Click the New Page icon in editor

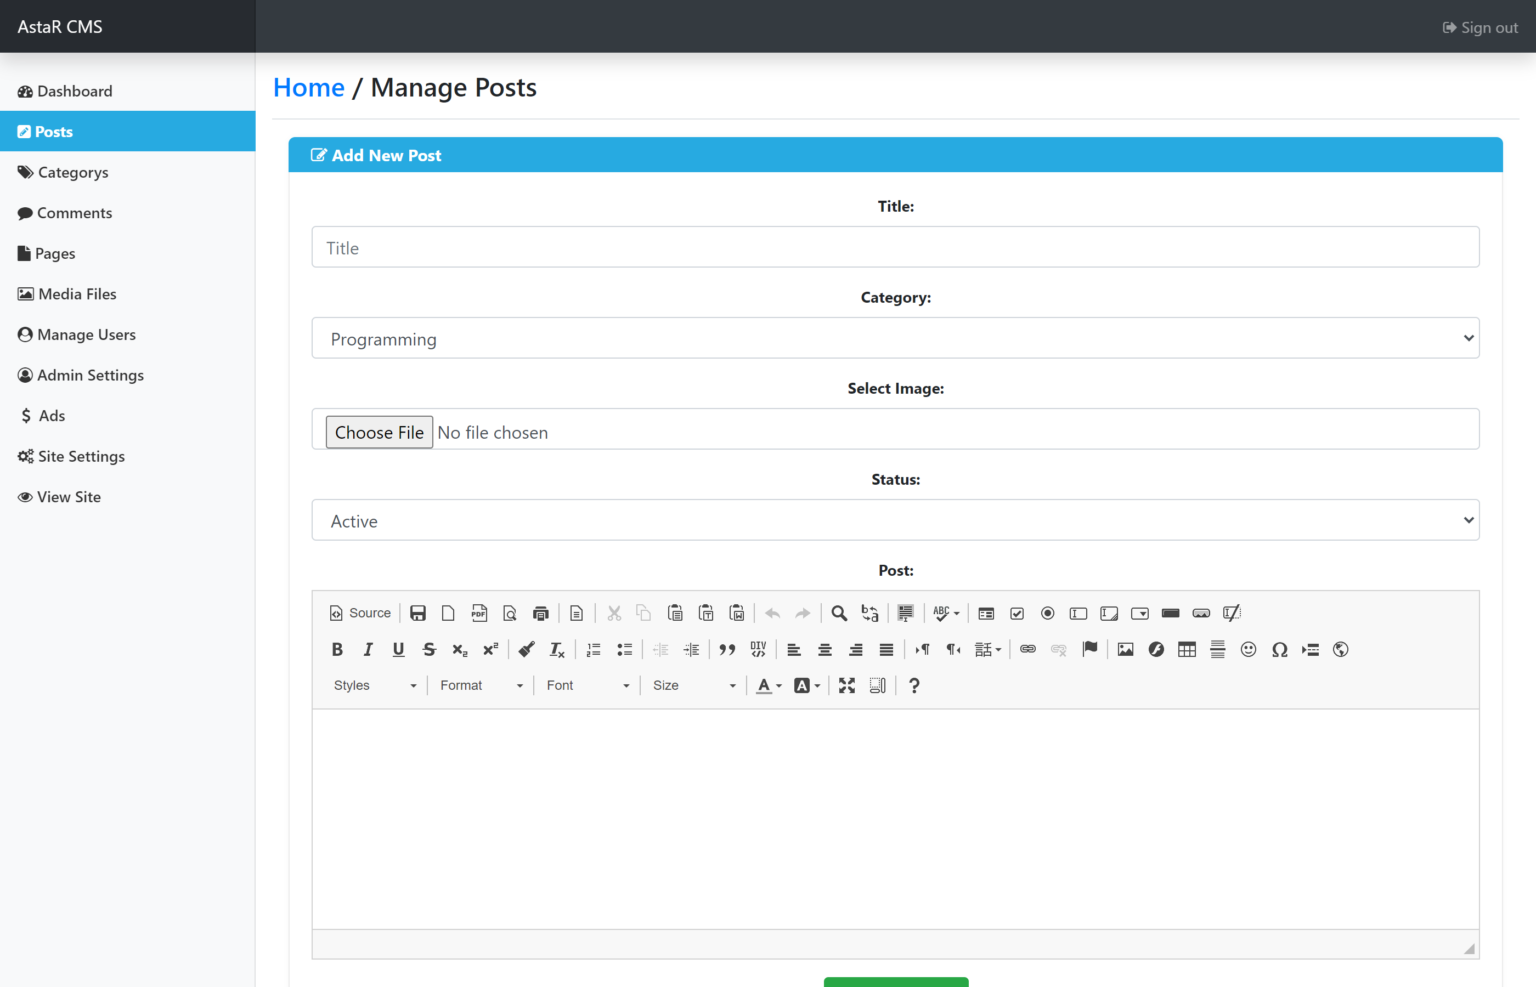point(448,613)
